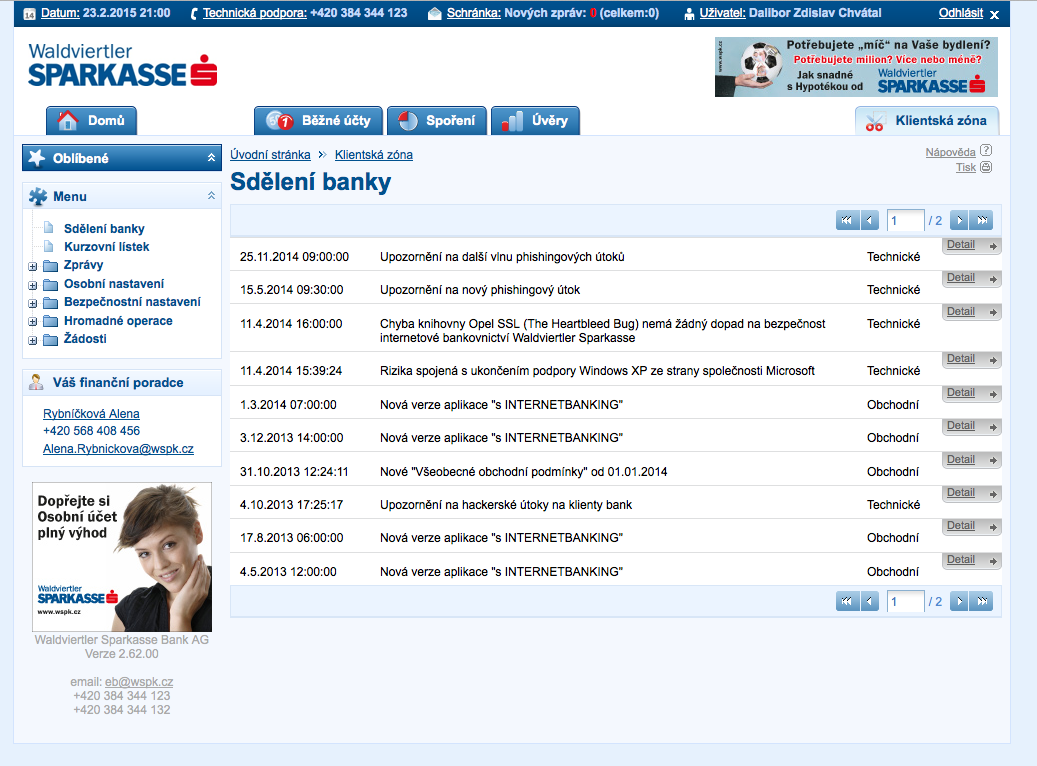The width and height of the screenshot is (1037, 766).
Task: Click the financial advisor person icon
Action: click(x=36, y=382)
